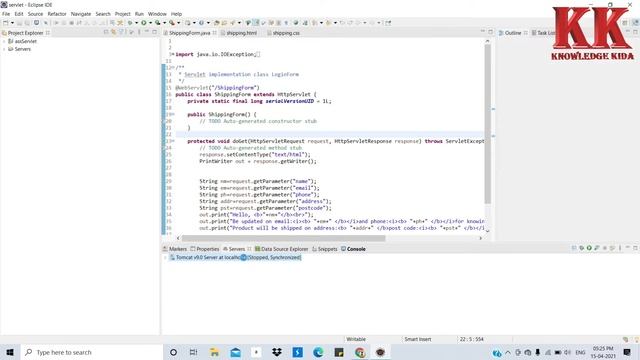Click the editor horizontal scrollbar thumb
Viewport: 640px width, 360px height.
[283, 238]
